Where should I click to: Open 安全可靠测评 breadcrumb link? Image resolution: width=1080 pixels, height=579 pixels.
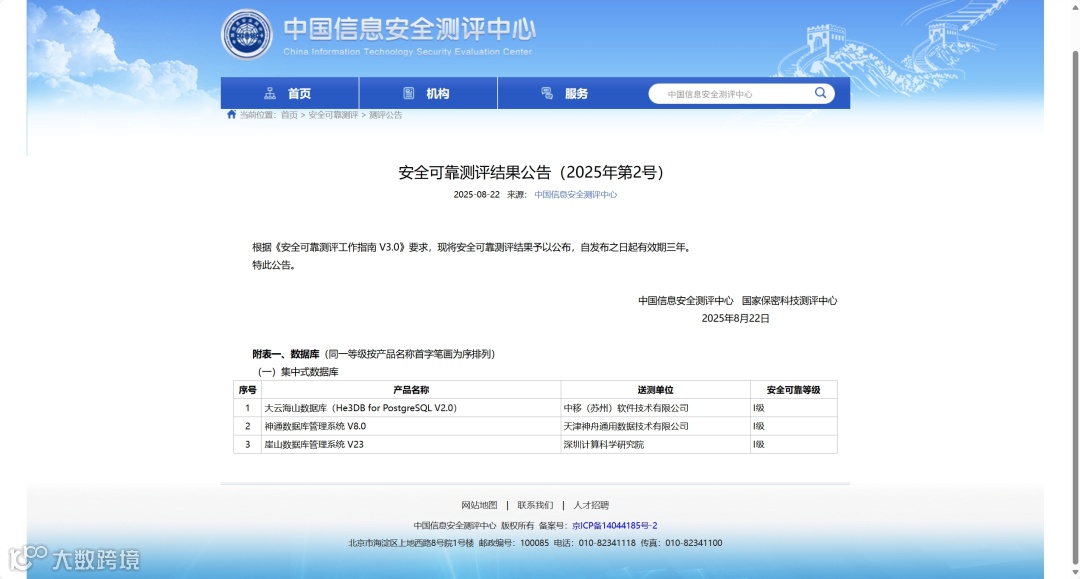coord(333,115)
